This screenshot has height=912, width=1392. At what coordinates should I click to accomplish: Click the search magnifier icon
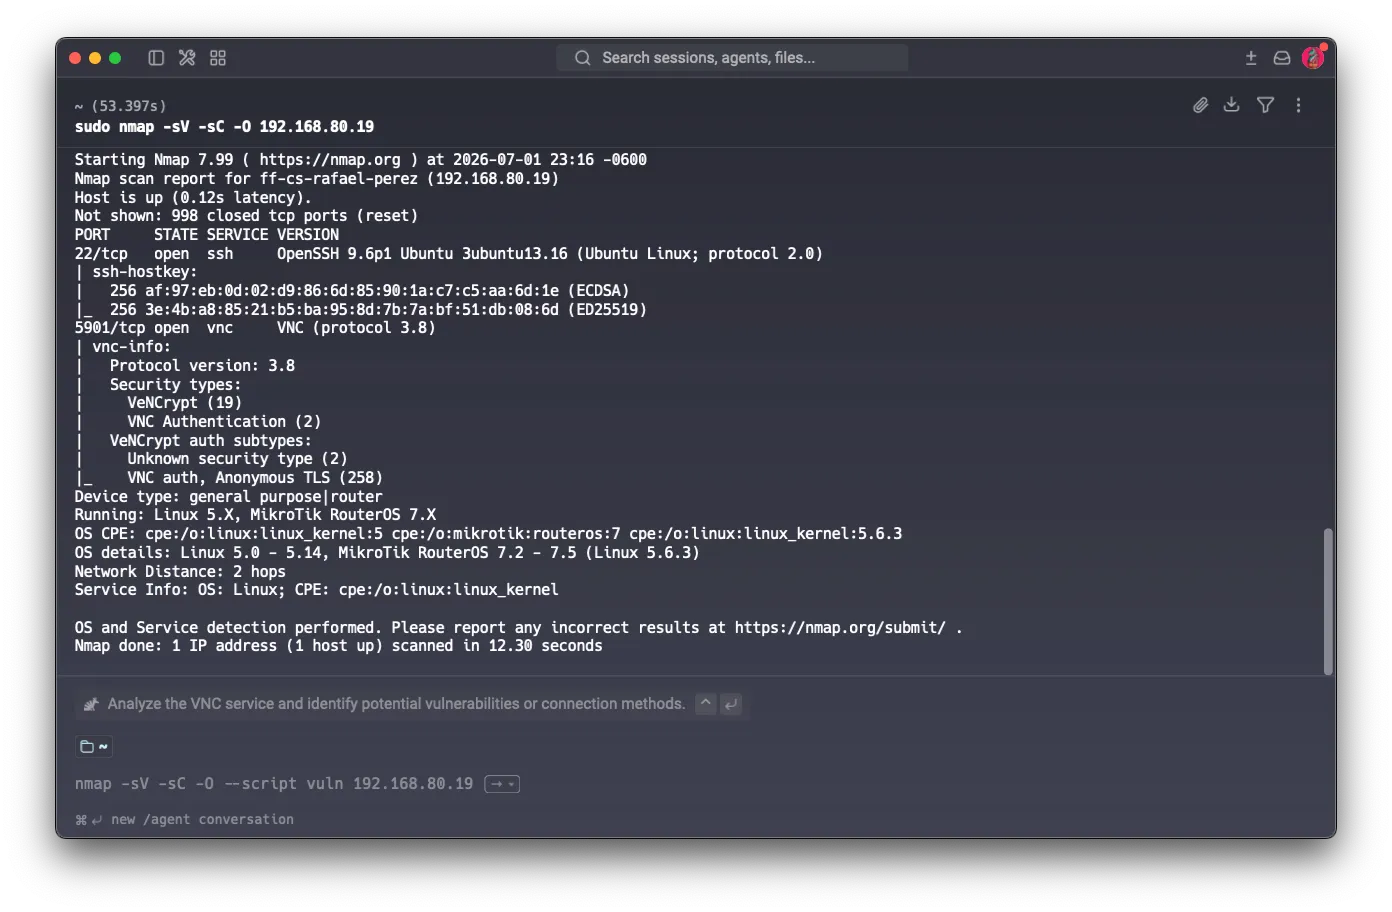click(x=582, y=58)
